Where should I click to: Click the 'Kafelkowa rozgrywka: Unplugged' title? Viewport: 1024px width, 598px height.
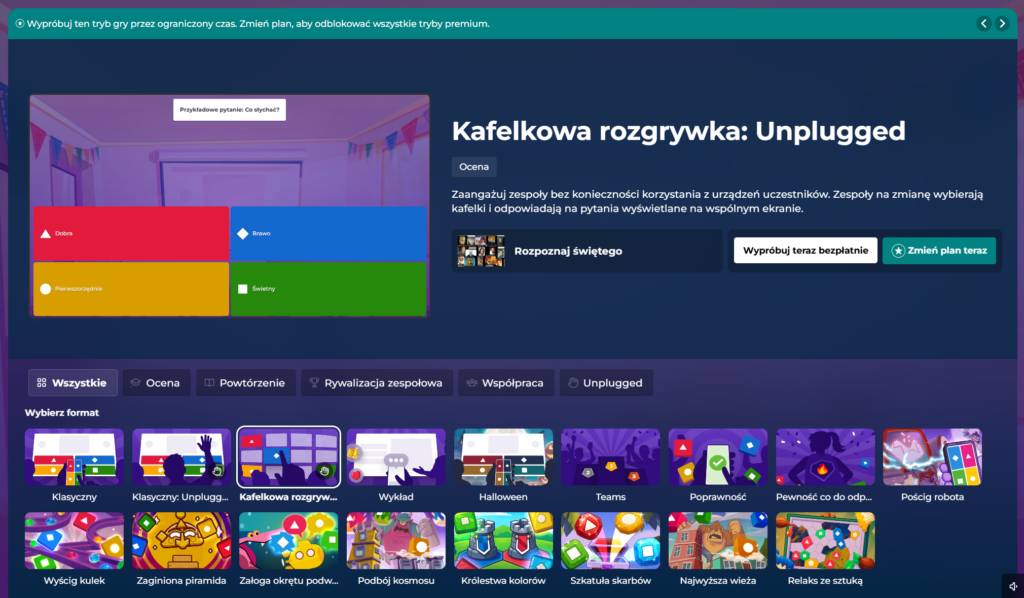point(679,131)
